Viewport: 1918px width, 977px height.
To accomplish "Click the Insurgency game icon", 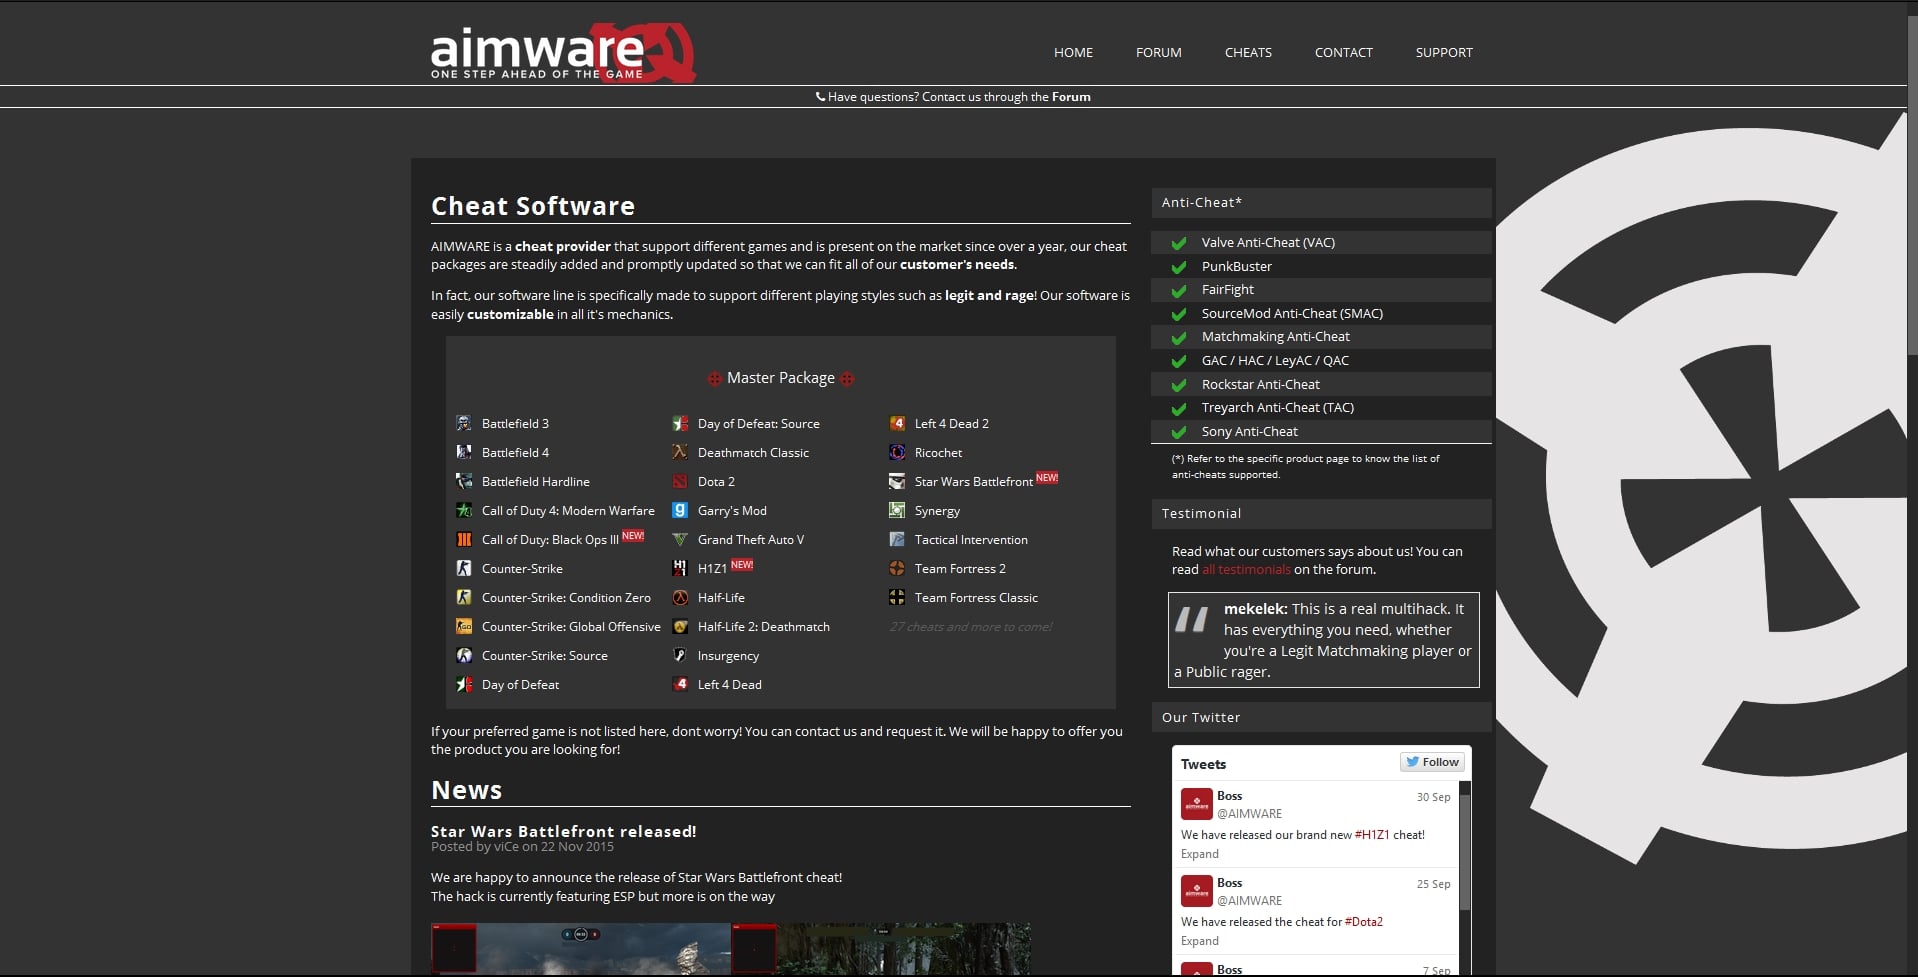I will [x=680, y=655].
